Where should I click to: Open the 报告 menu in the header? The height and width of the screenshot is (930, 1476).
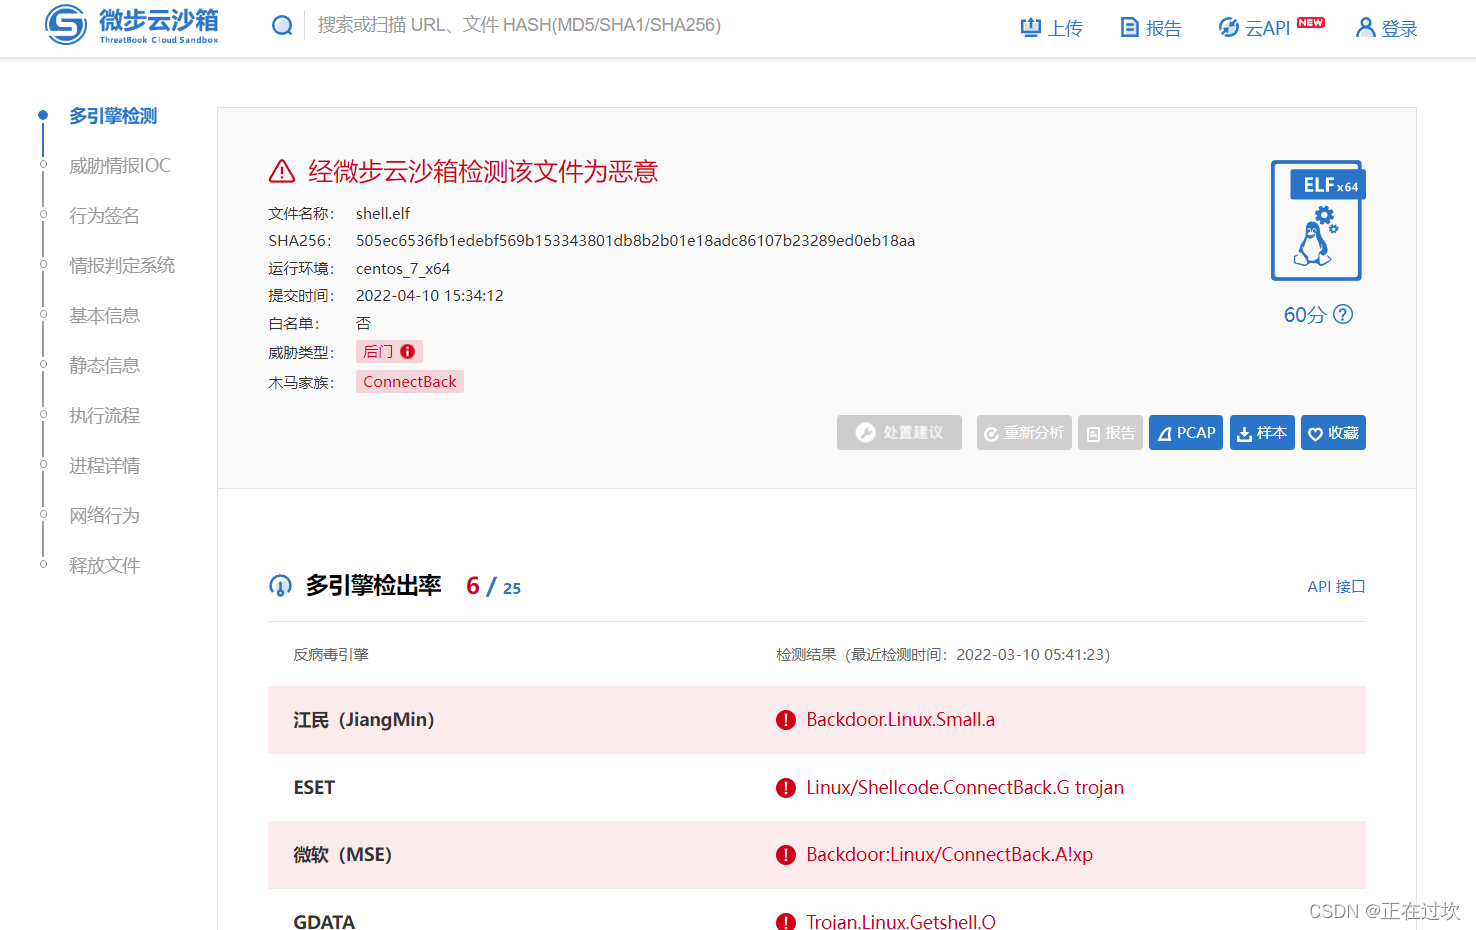1151,28
